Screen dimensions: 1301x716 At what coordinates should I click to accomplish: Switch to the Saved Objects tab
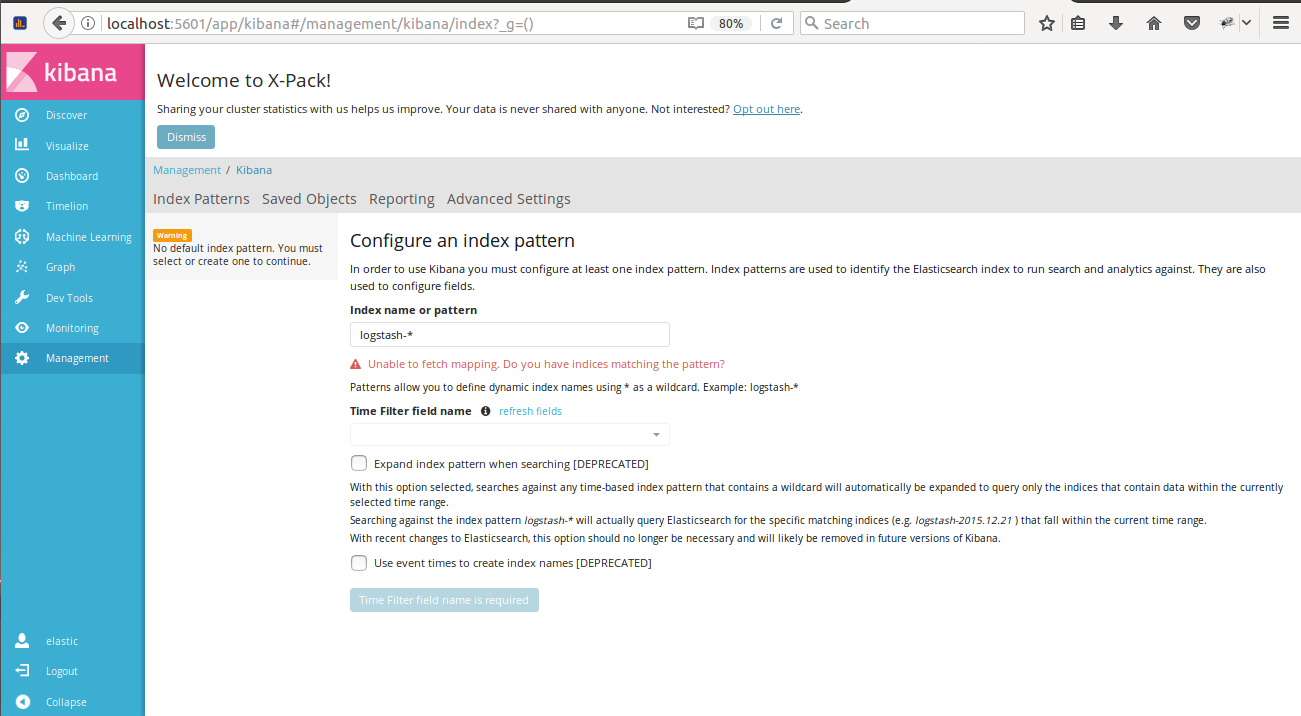(309, 198)
